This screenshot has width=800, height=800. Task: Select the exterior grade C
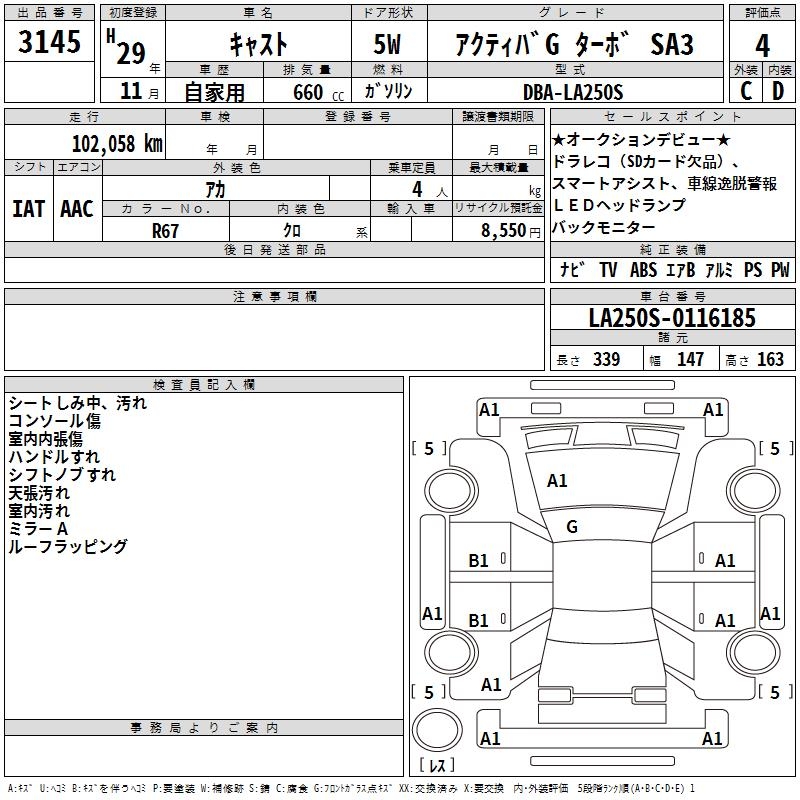(746, 91)
